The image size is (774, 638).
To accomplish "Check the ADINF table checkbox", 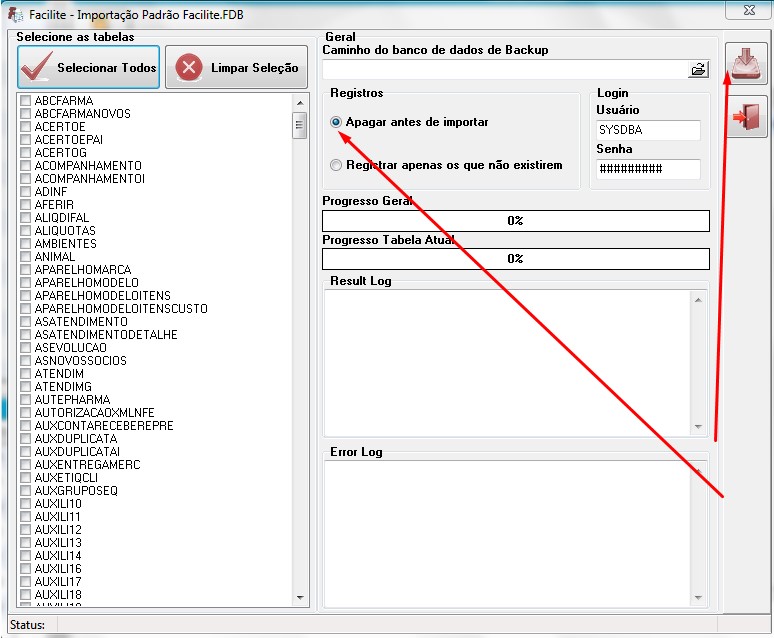I will pos(25,192).
